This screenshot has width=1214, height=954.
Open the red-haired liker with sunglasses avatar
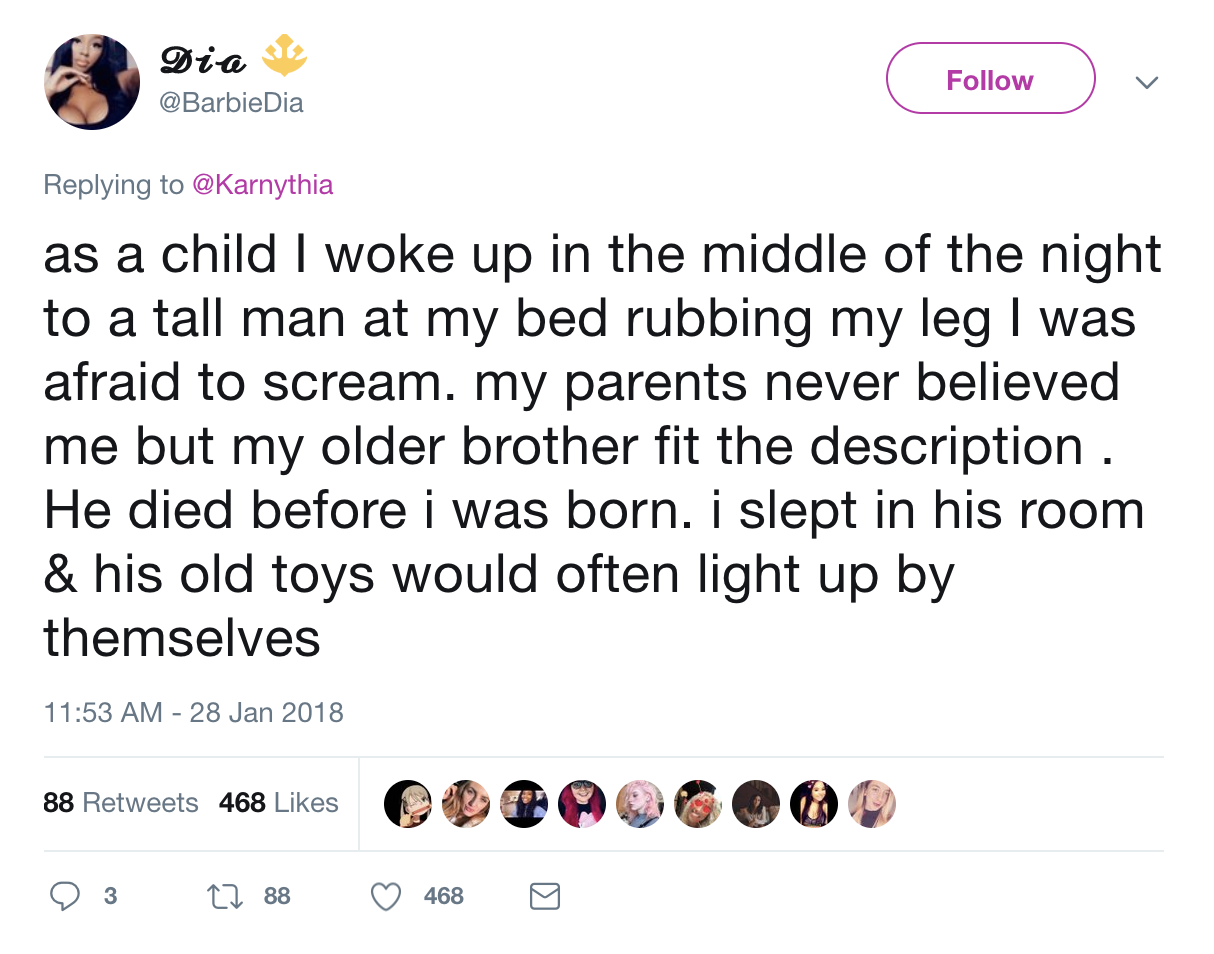click(581, 803)
